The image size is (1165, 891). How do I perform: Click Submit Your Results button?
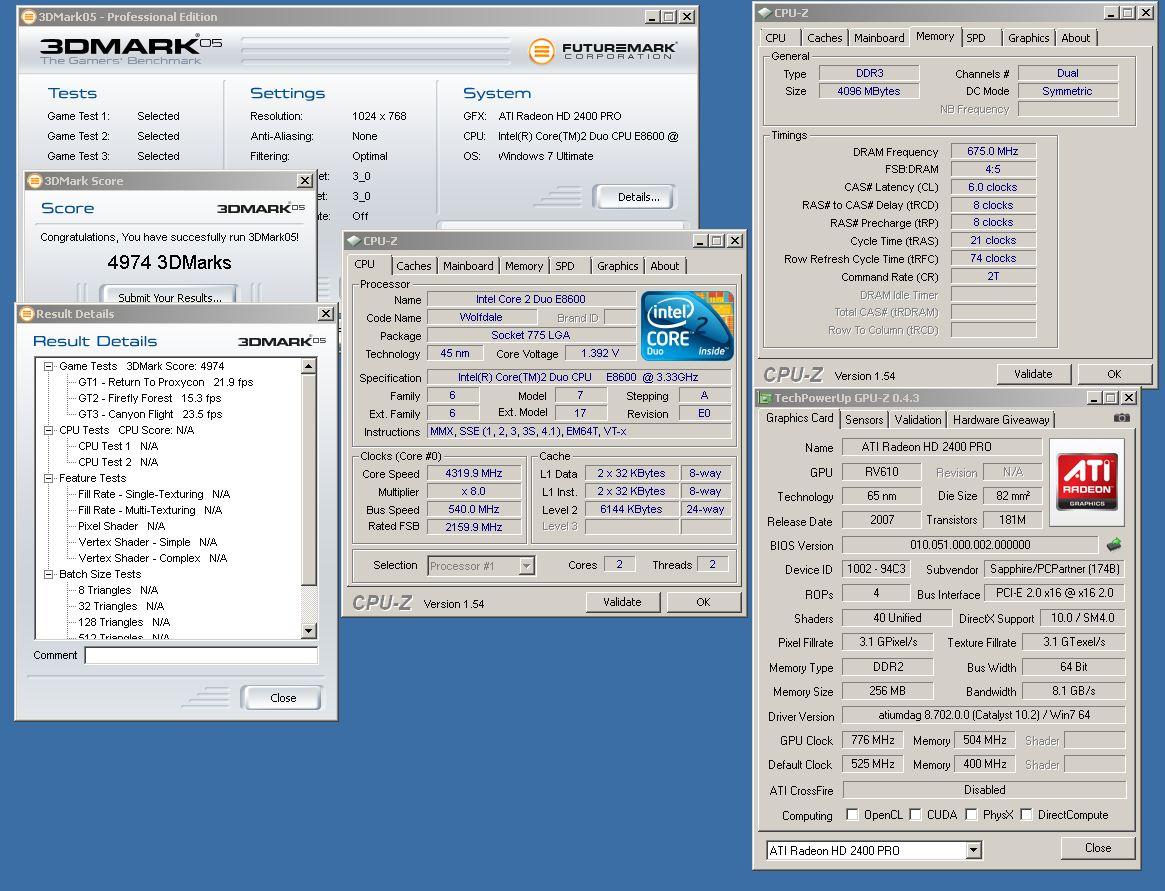coord(169,297)
